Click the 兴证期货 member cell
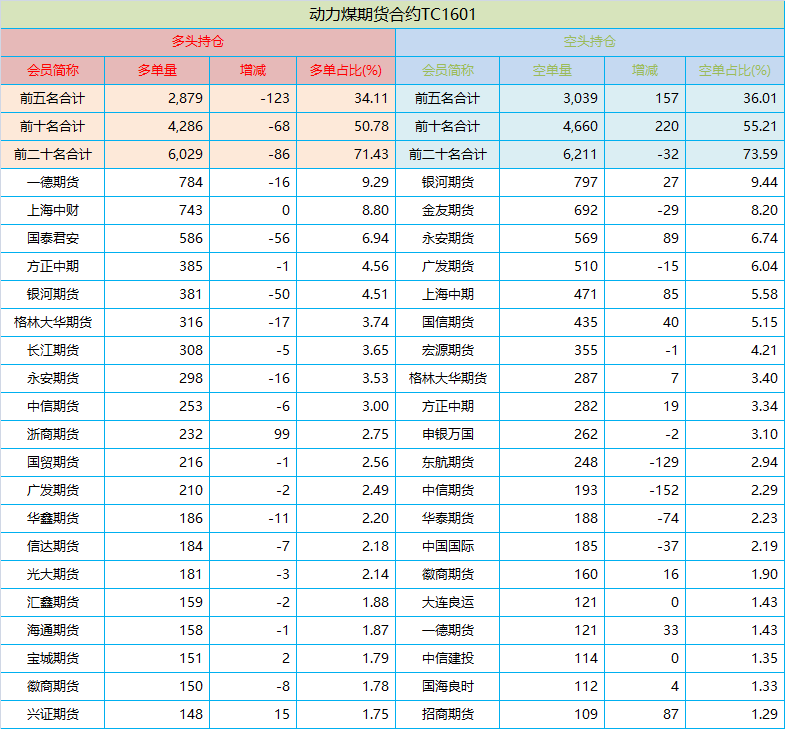The image size is (785, 729). coord(53,715)
